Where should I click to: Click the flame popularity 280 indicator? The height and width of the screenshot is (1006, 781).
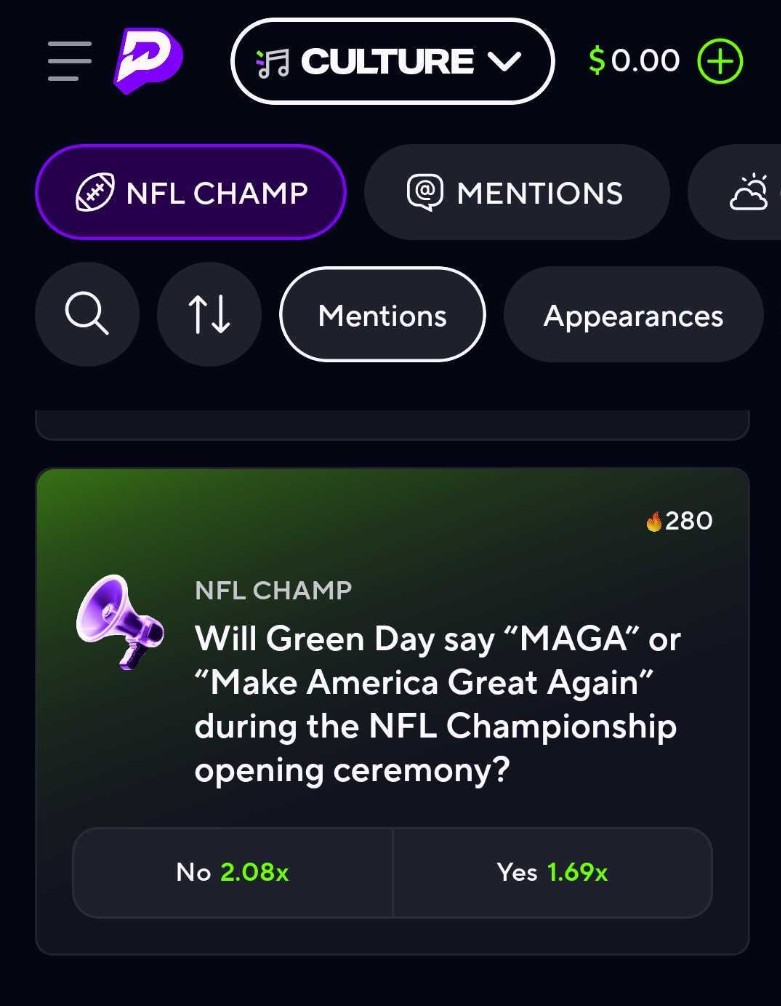tap(679, 521)
